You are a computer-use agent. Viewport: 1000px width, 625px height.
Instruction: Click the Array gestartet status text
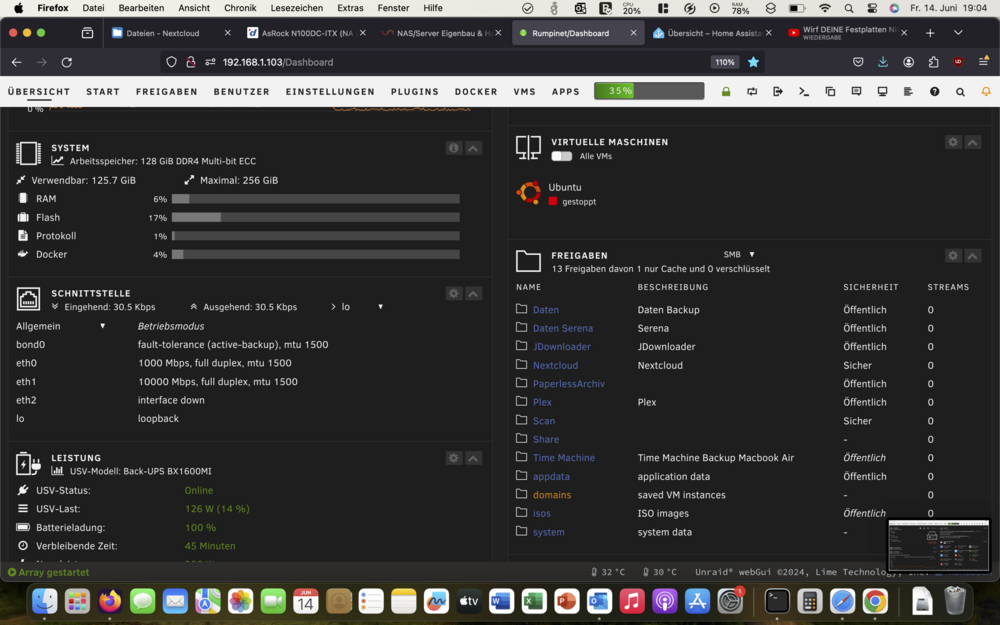coord(54,573)
